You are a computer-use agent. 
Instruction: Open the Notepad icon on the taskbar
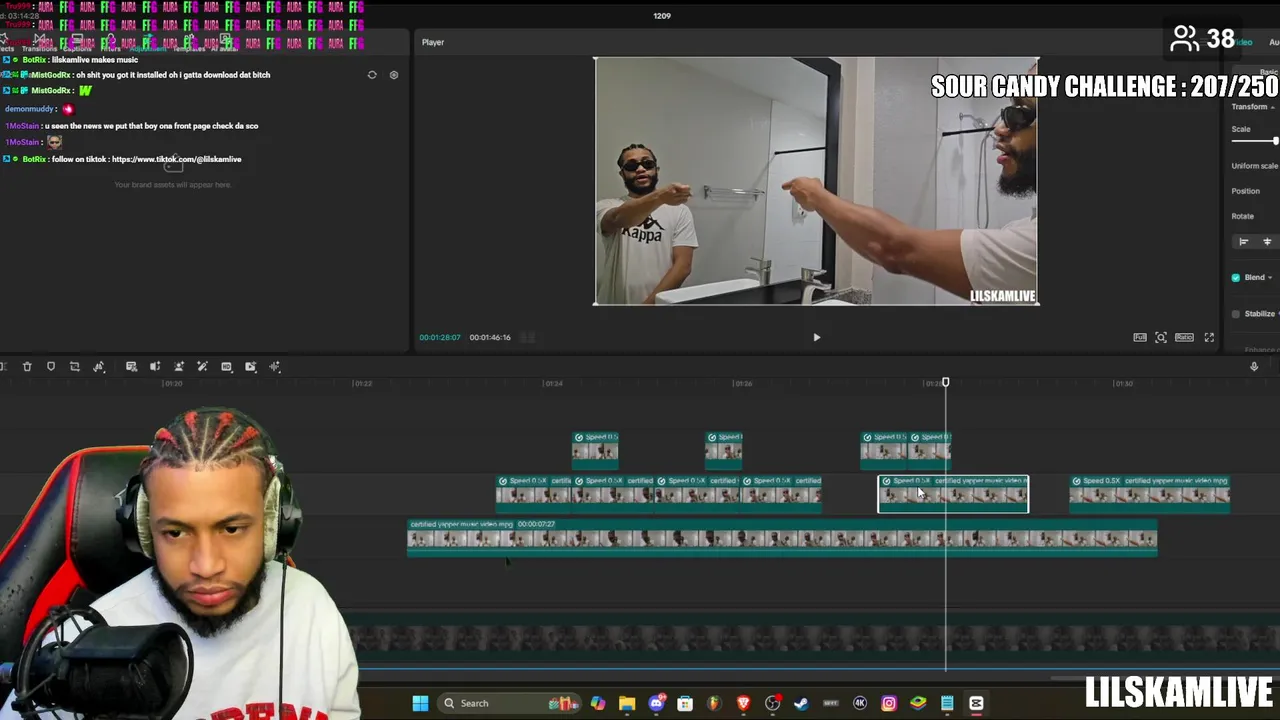pos(947,704)
